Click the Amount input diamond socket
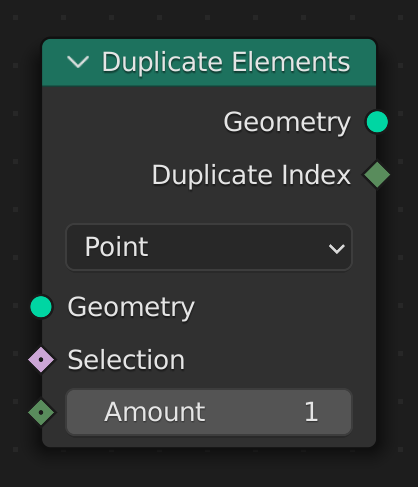Viewport: 418px width, 487px height. pyautogui.click(x=41, y=412)
